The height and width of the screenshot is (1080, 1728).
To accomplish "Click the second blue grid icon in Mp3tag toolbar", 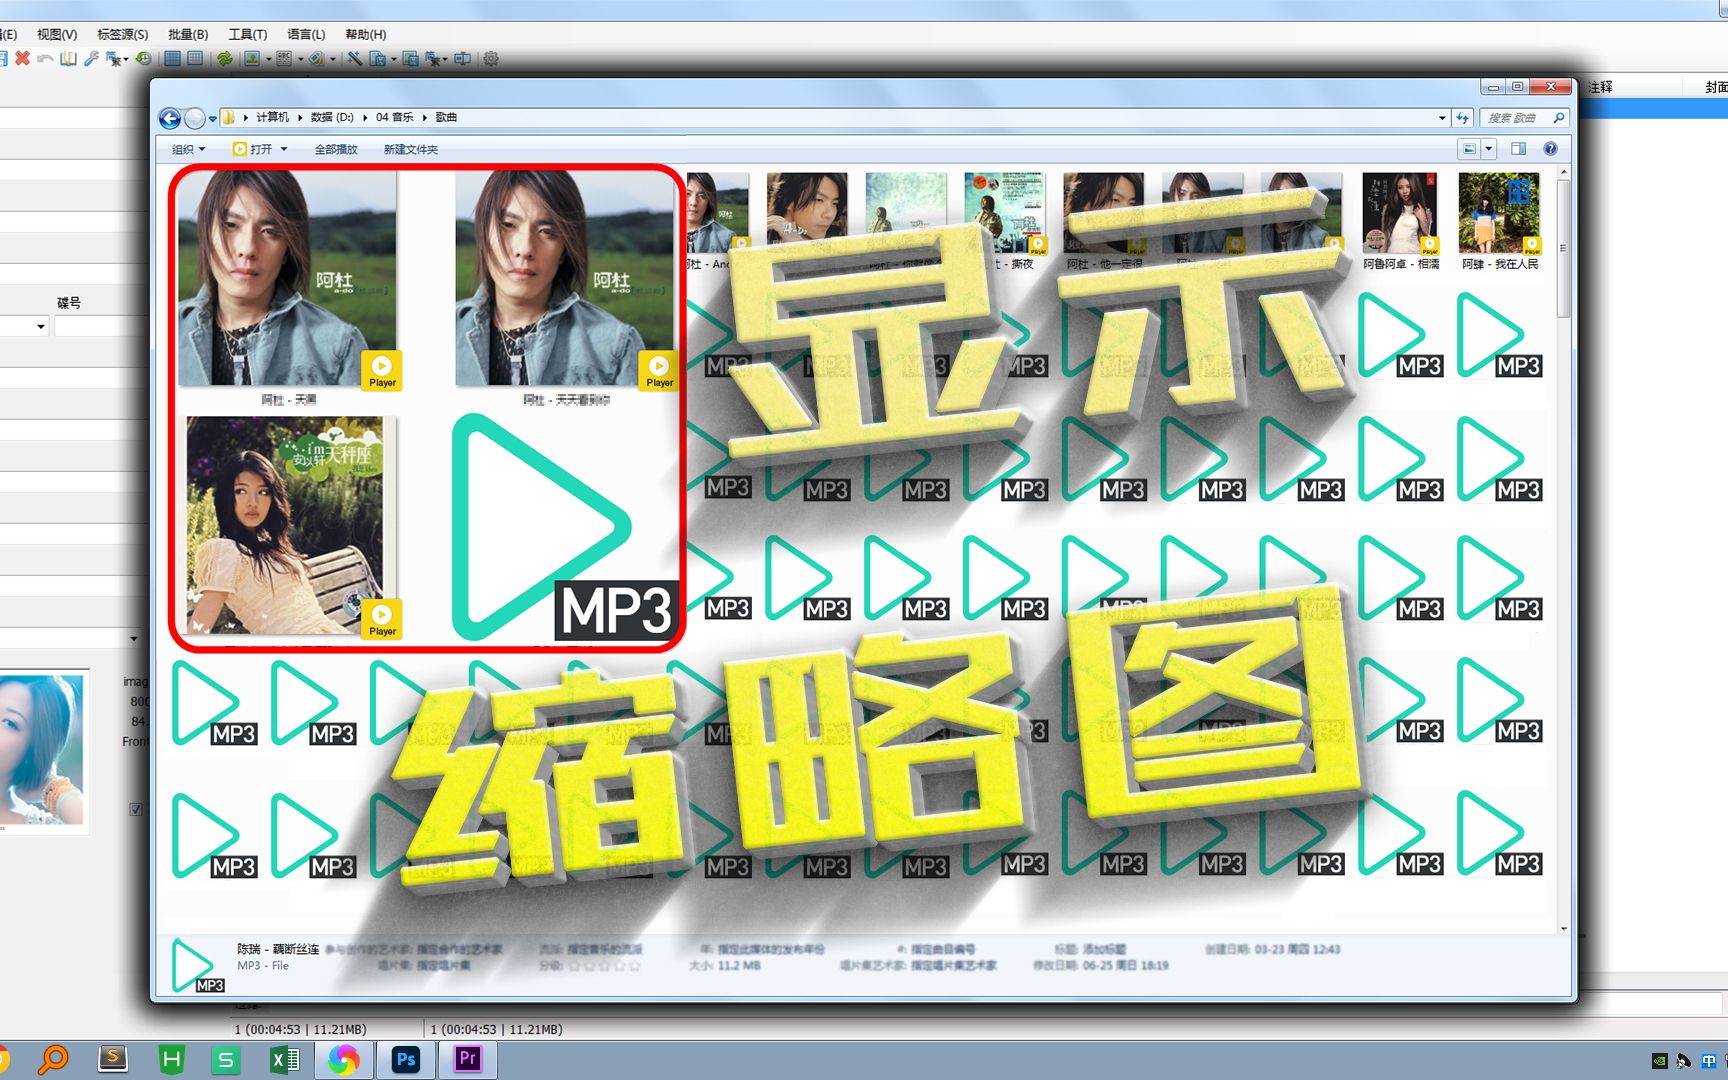I will (195, 59).
